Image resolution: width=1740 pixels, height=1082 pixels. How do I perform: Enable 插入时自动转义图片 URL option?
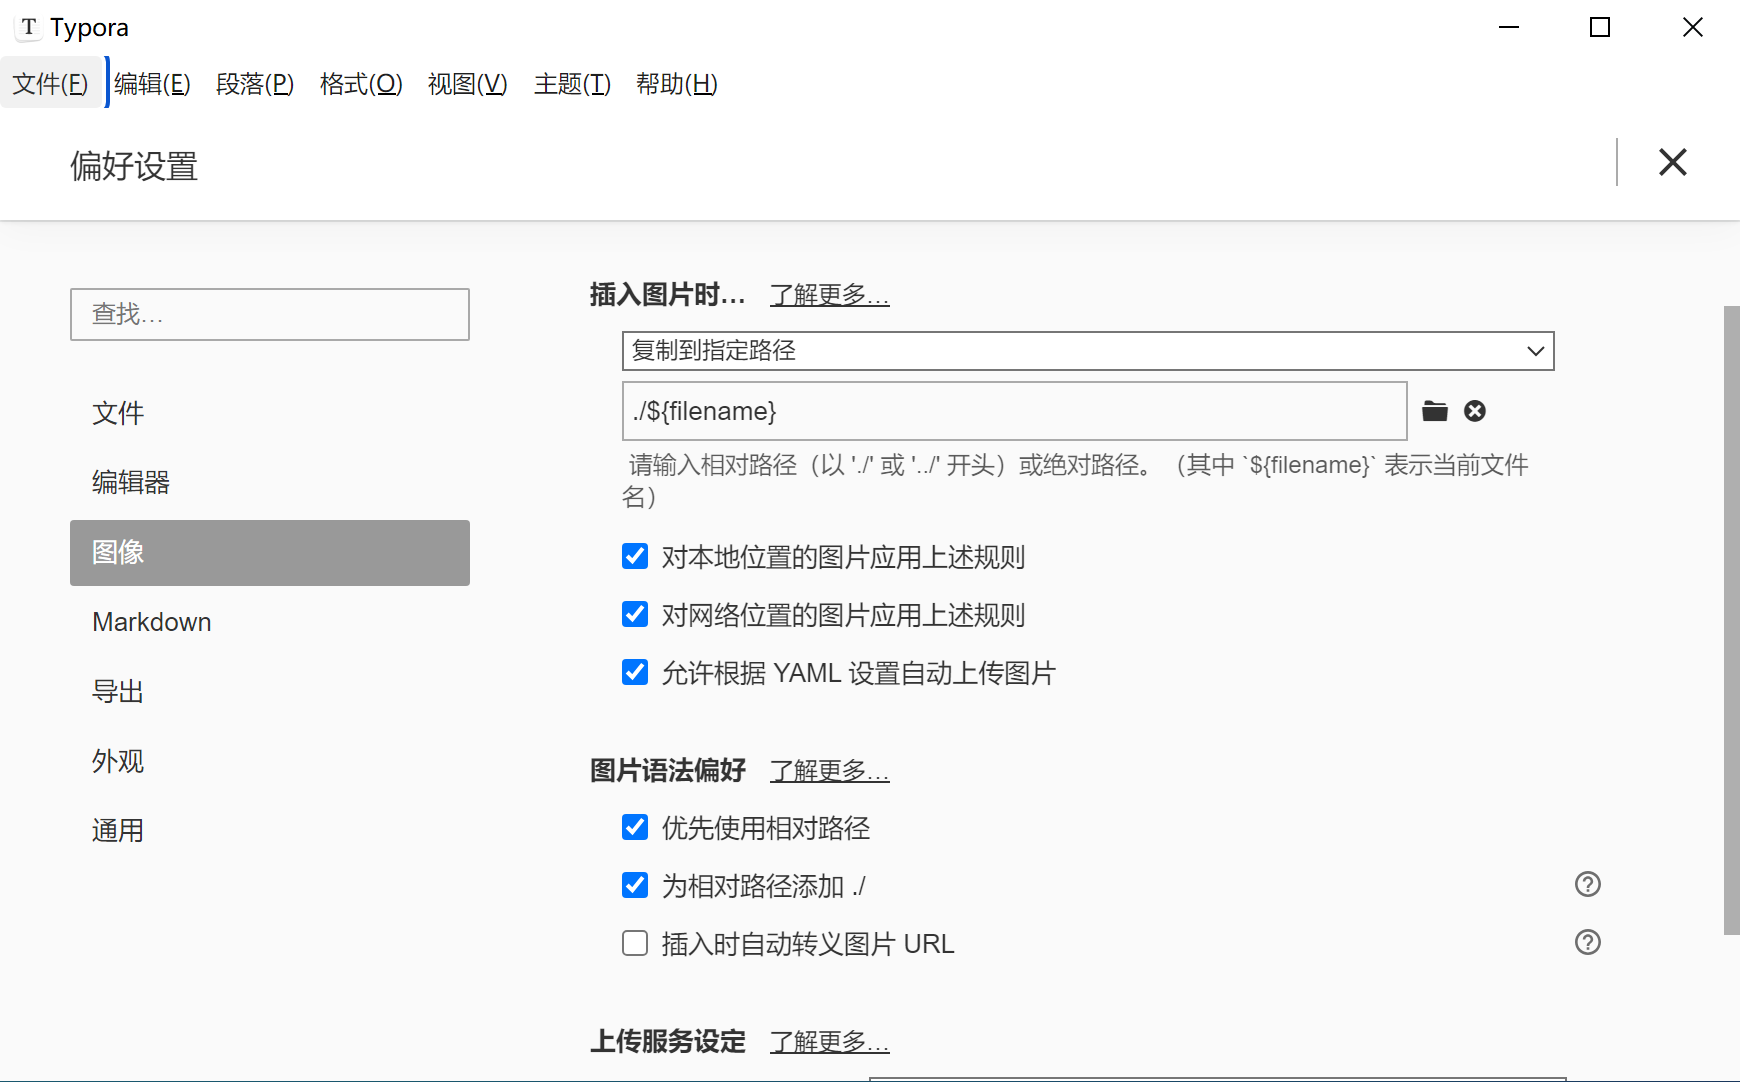click(635, 943)
